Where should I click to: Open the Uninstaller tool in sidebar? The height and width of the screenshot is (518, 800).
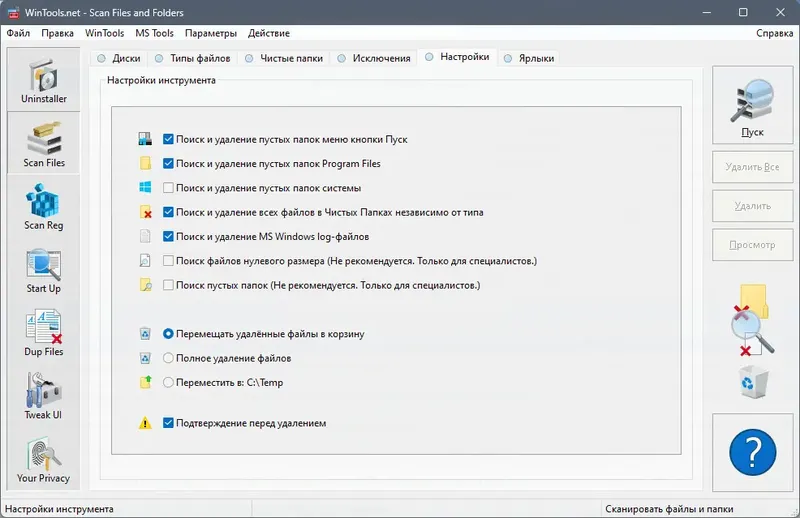coord(43,80)
